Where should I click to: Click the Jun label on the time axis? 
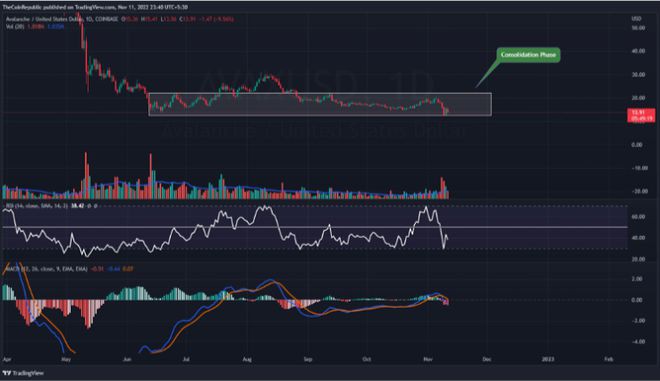[x=127, y=359]
